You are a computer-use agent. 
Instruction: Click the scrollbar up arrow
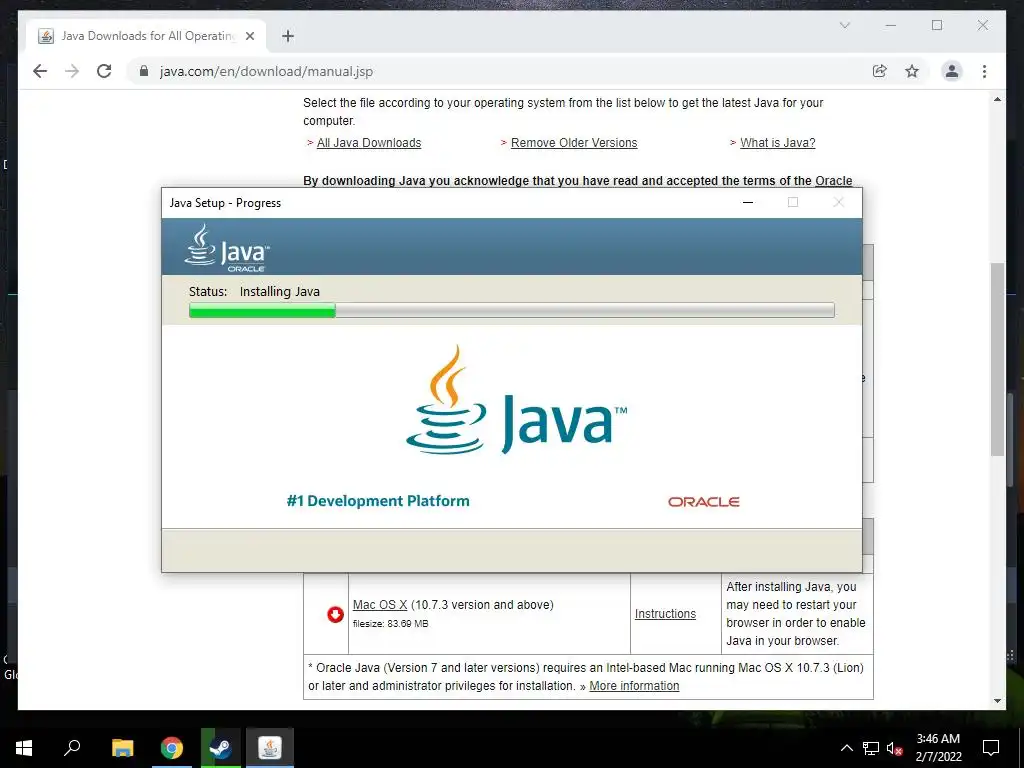coord(997,99)
